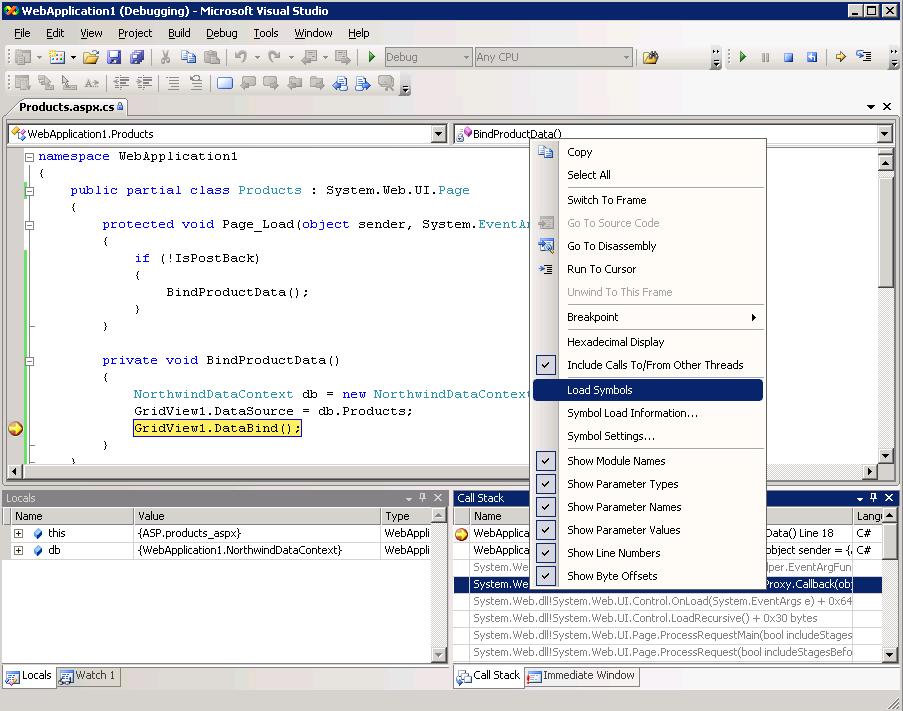Click the Decrease Indent icon
903x711 pixels.
coord(121,83)
